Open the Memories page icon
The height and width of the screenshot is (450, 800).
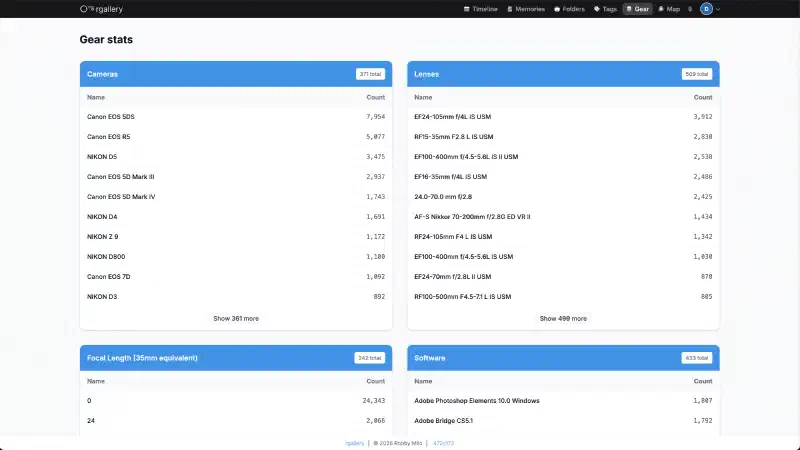511,9
